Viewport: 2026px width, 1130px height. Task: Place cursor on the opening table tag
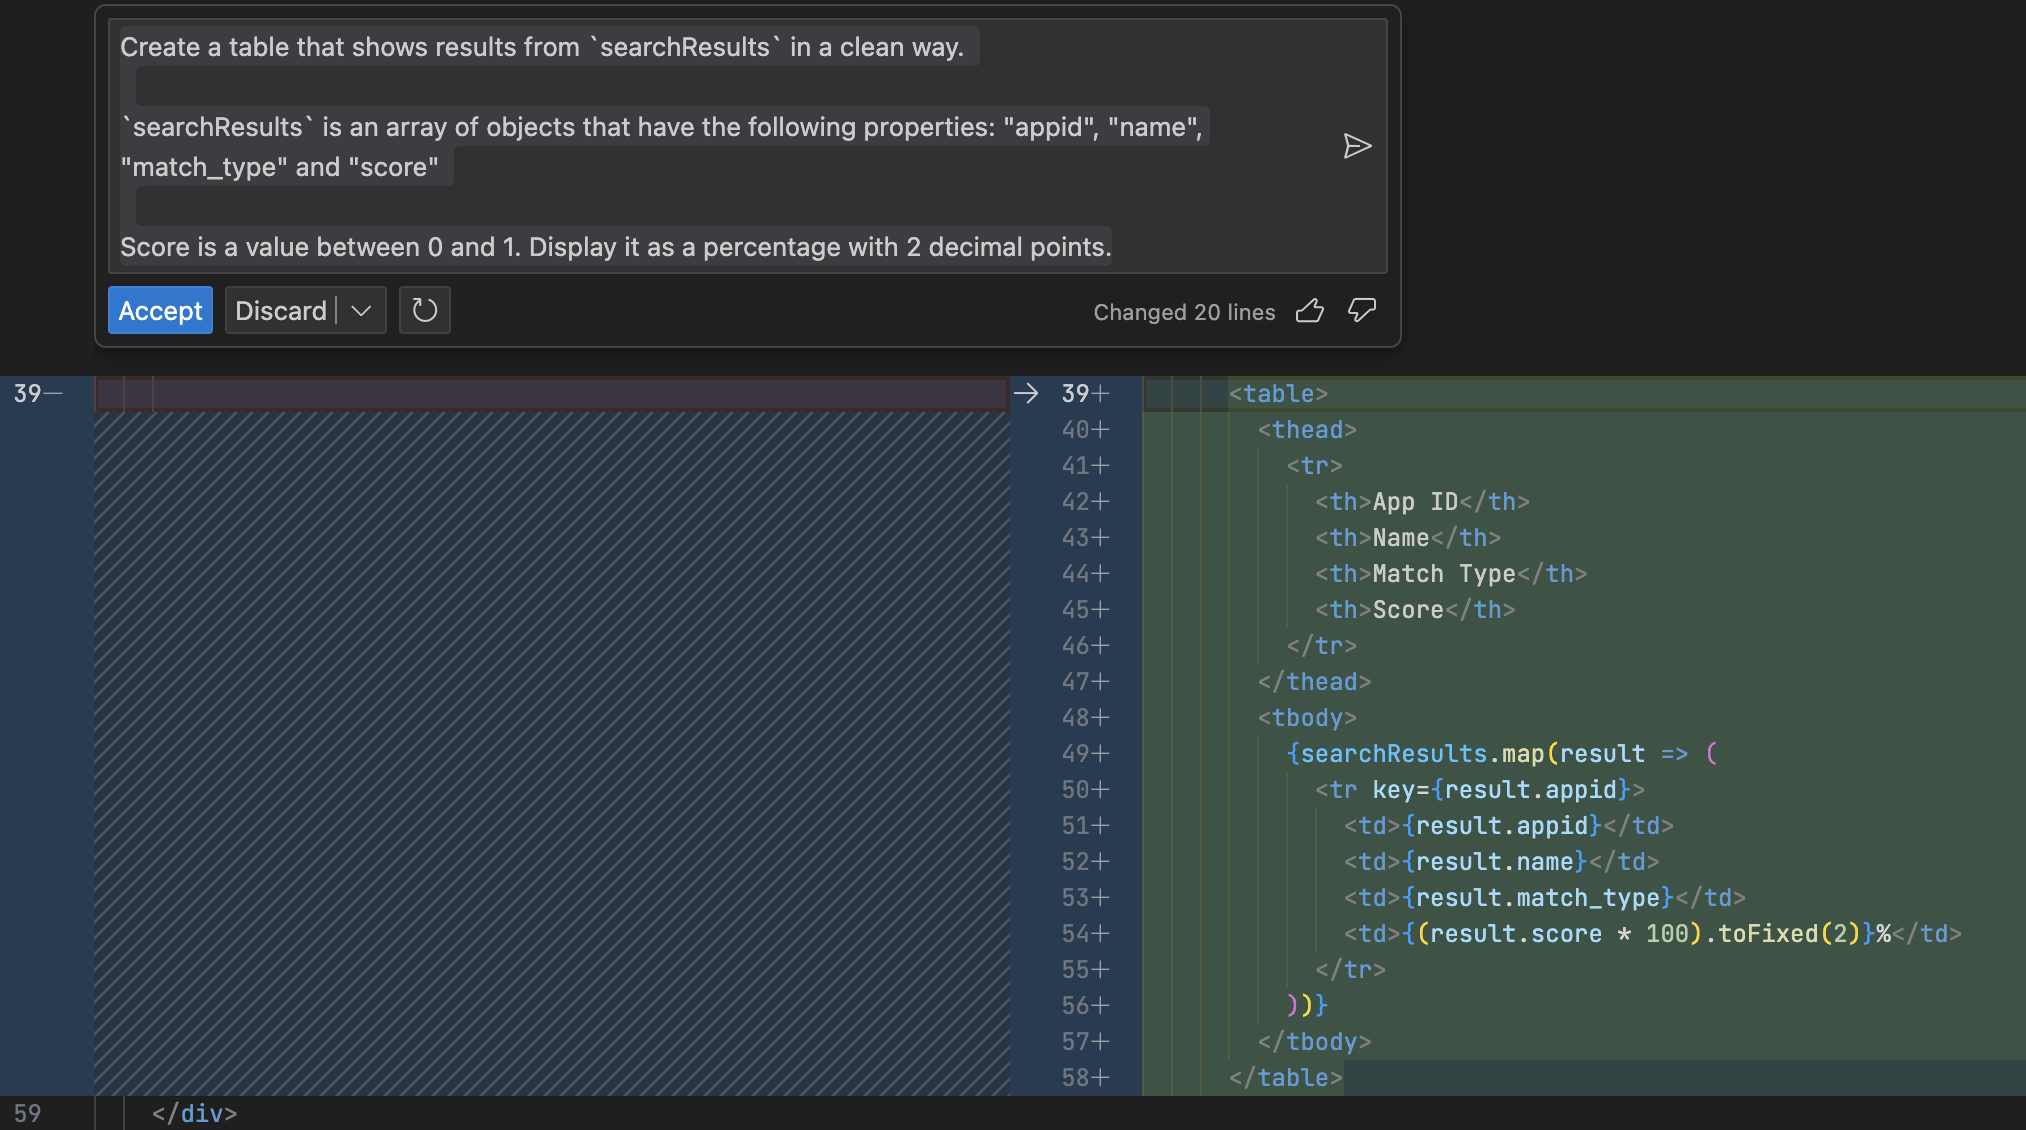click(1278, 394)
